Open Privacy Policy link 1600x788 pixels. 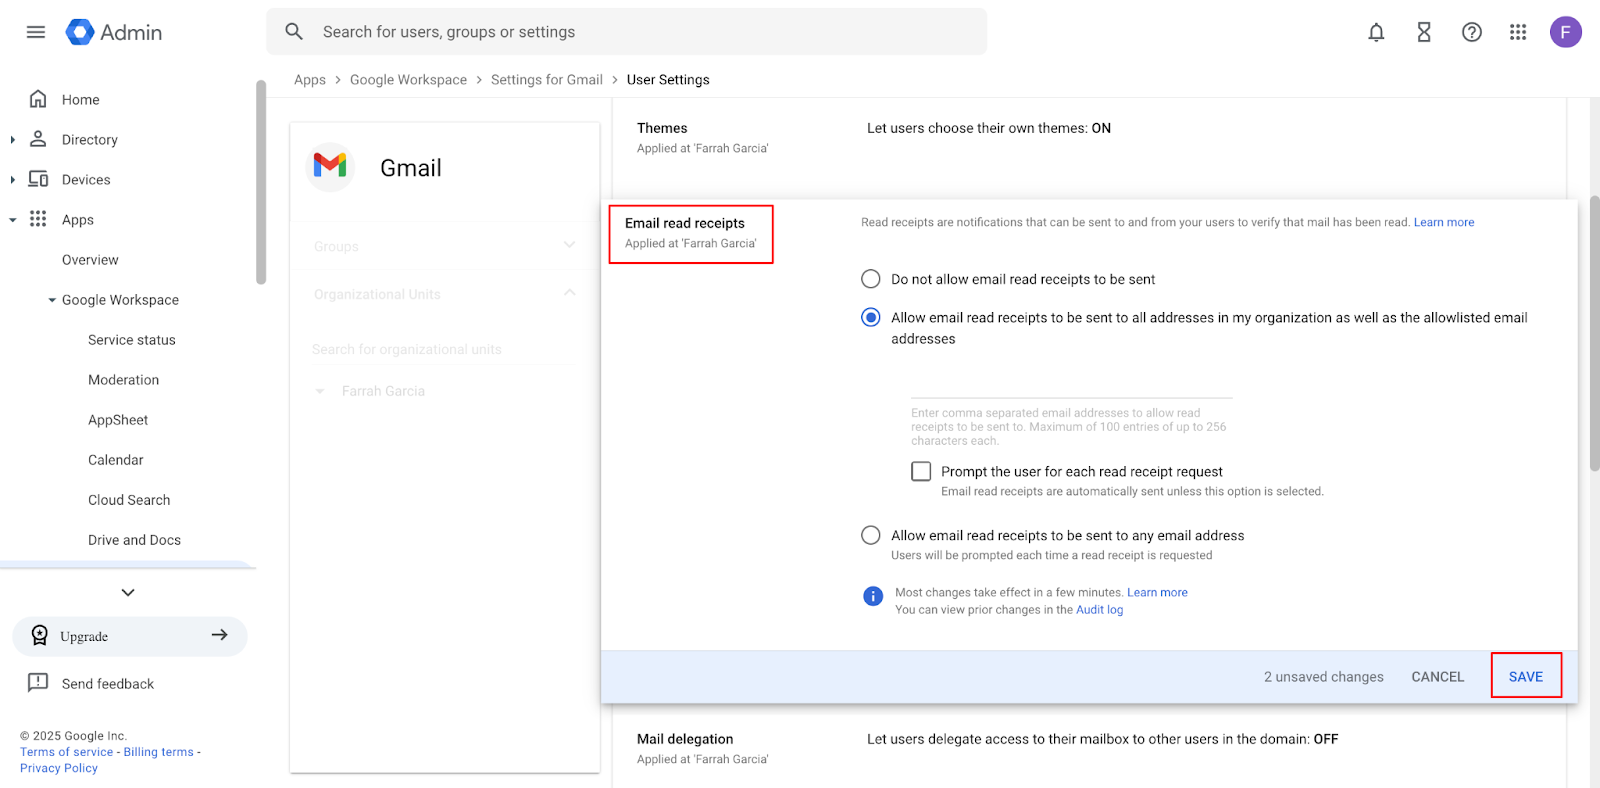(x=59, y=768)
